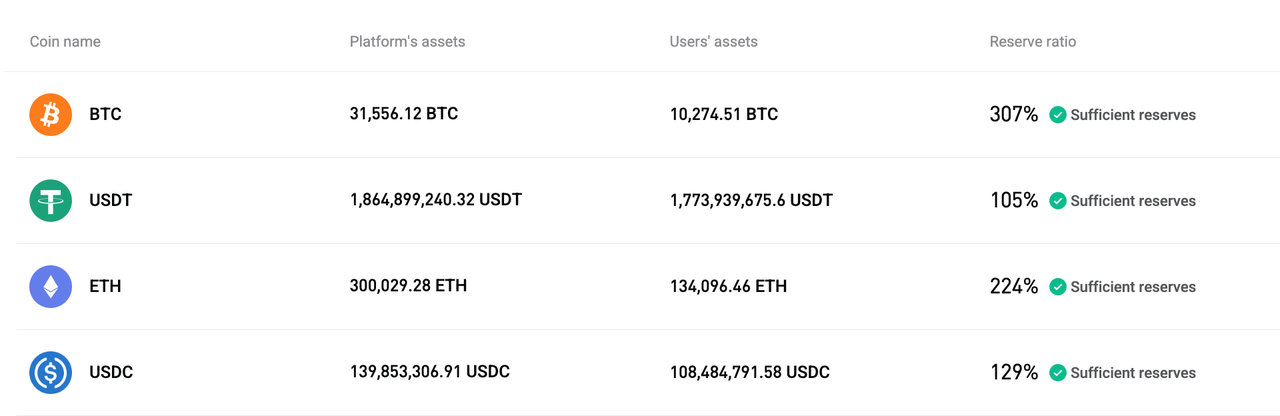Viewport: 1280px width, 416px height.
Task: Click green checkmark beside USDC sufficient reserves
Action: [x=1057, y=373]
